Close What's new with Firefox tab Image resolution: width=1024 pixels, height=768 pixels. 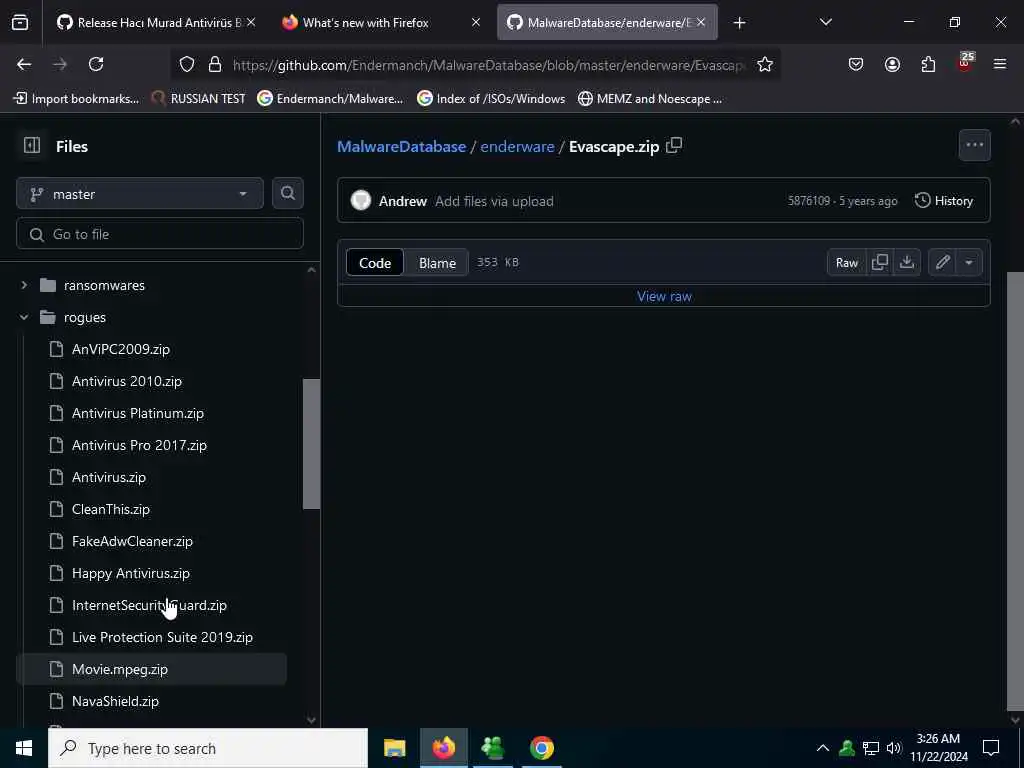(x=476, y=22)
